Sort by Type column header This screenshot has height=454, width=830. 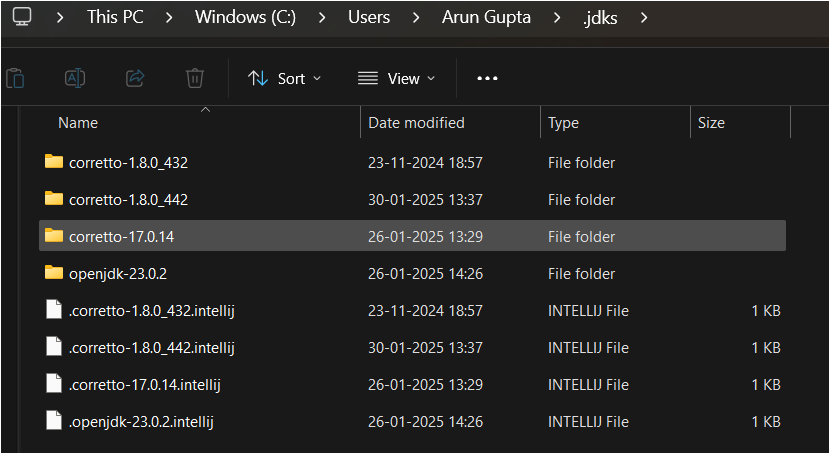[563, 123]
